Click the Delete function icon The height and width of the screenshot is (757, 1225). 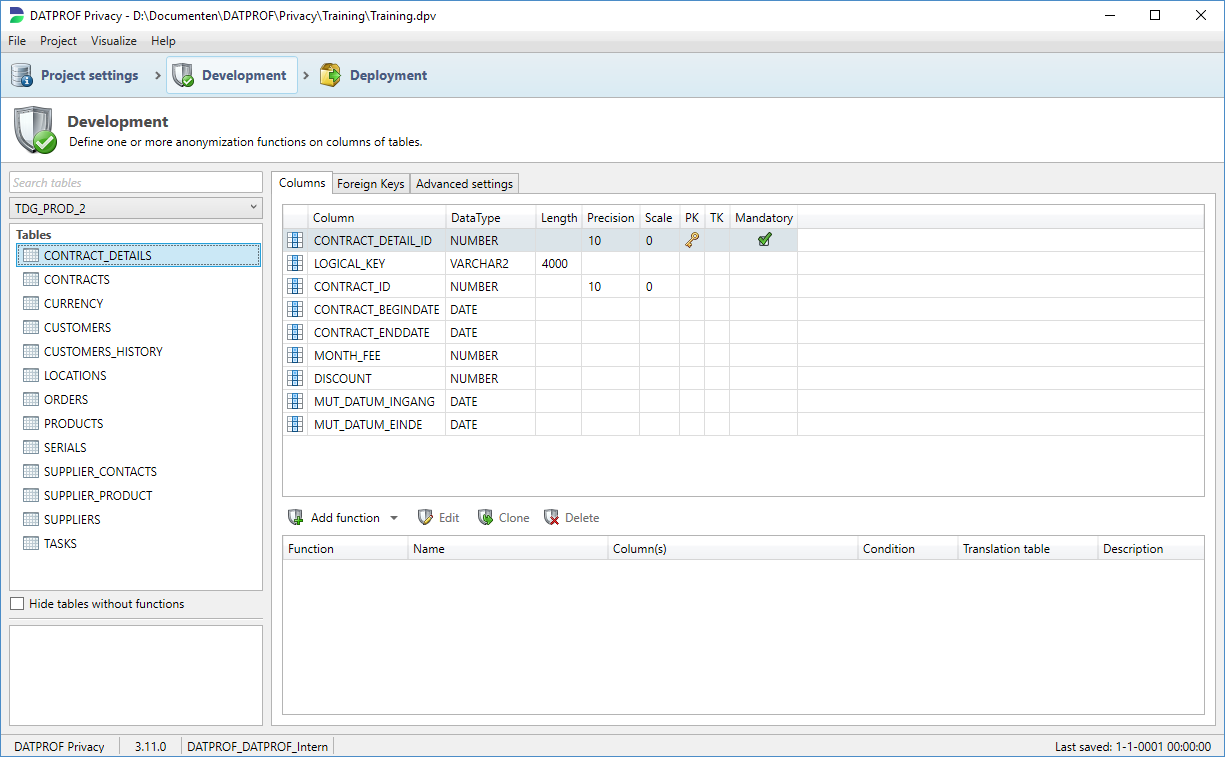(x=551, y=518)
